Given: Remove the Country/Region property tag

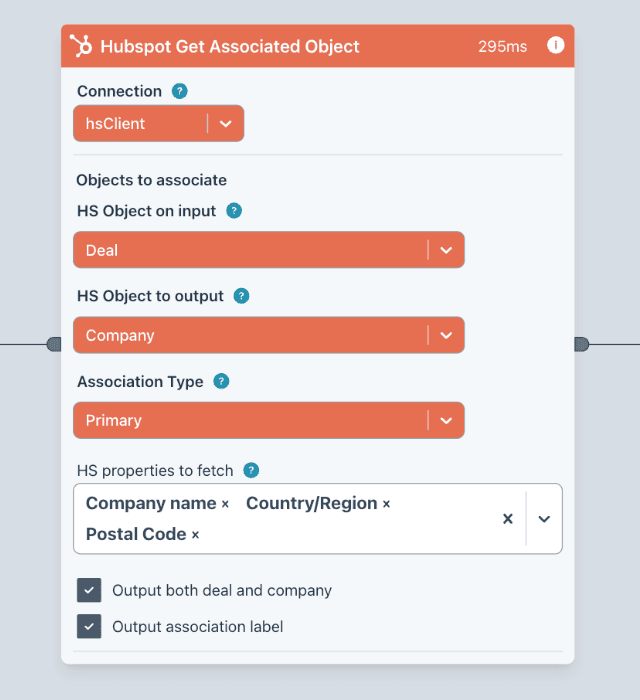Looking at the screenshot, I should tap(386, 504).
